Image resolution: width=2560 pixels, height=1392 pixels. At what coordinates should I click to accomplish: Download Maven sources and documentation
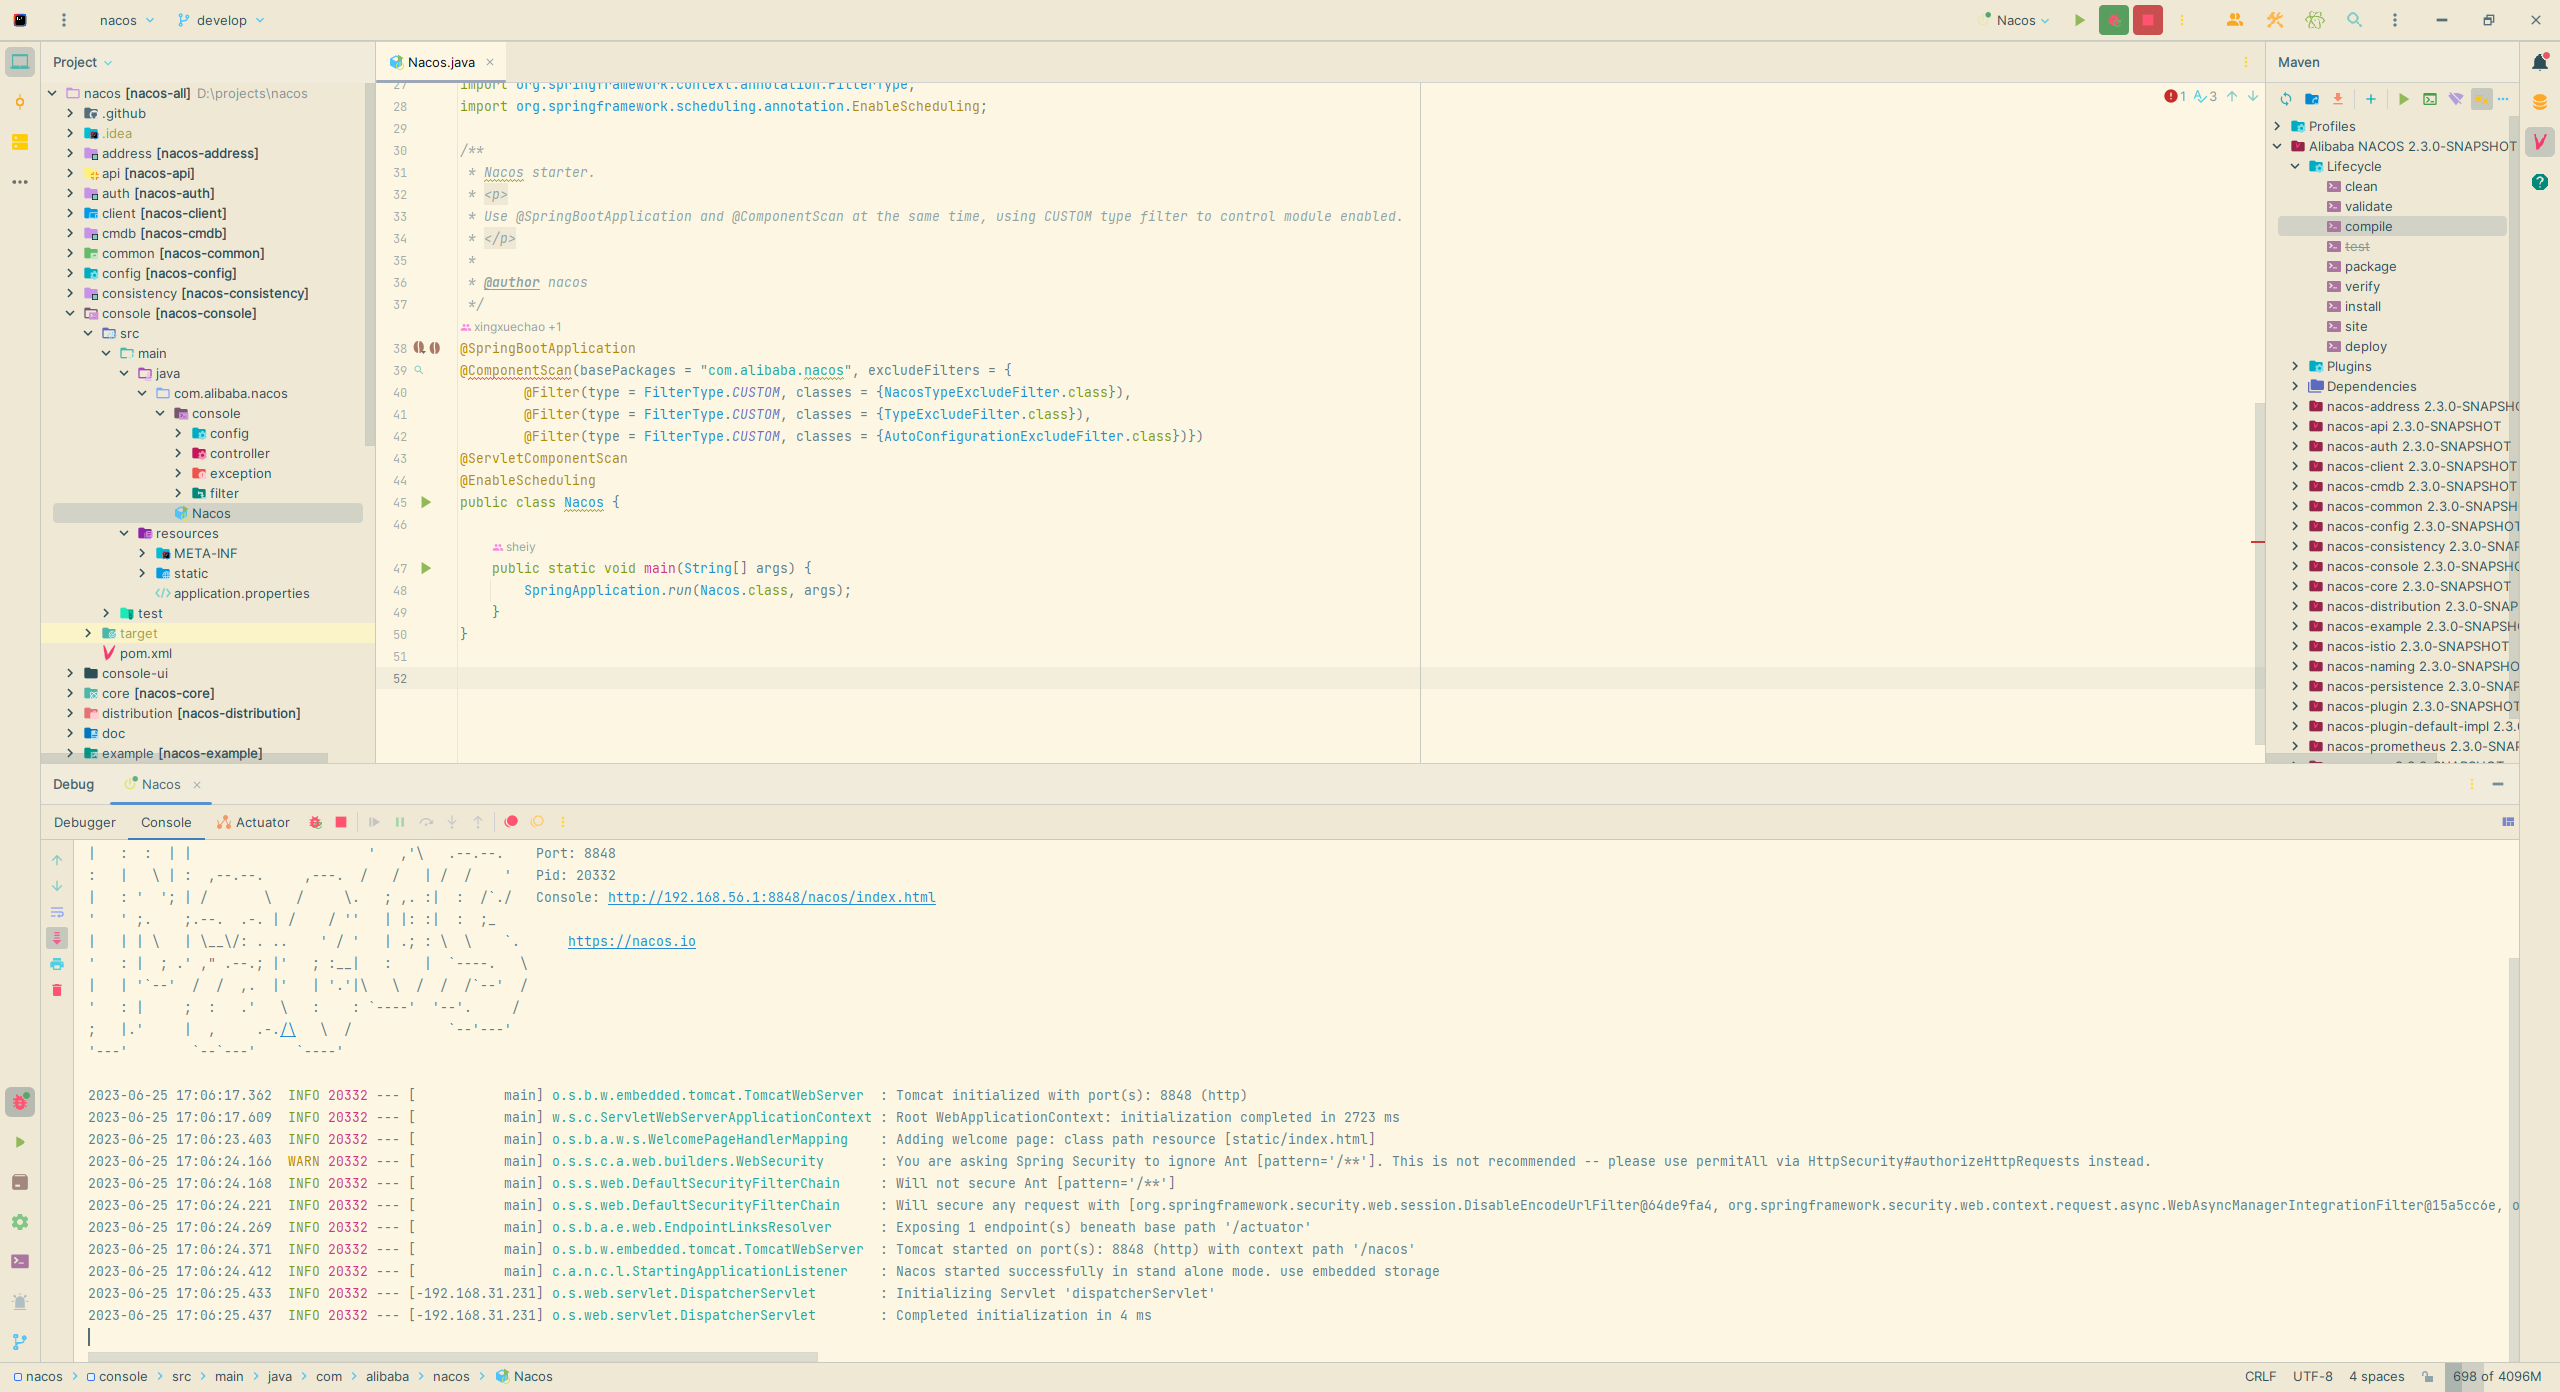pyautogui.click(x=2338, y=99)
